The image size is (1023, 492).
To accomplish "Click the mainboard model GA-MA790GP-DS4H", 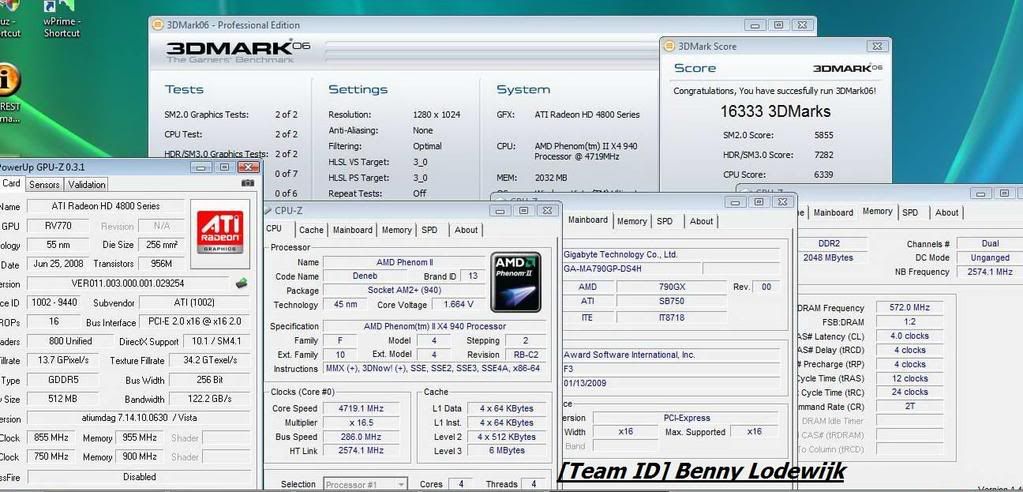I will (x=632, y=268).
